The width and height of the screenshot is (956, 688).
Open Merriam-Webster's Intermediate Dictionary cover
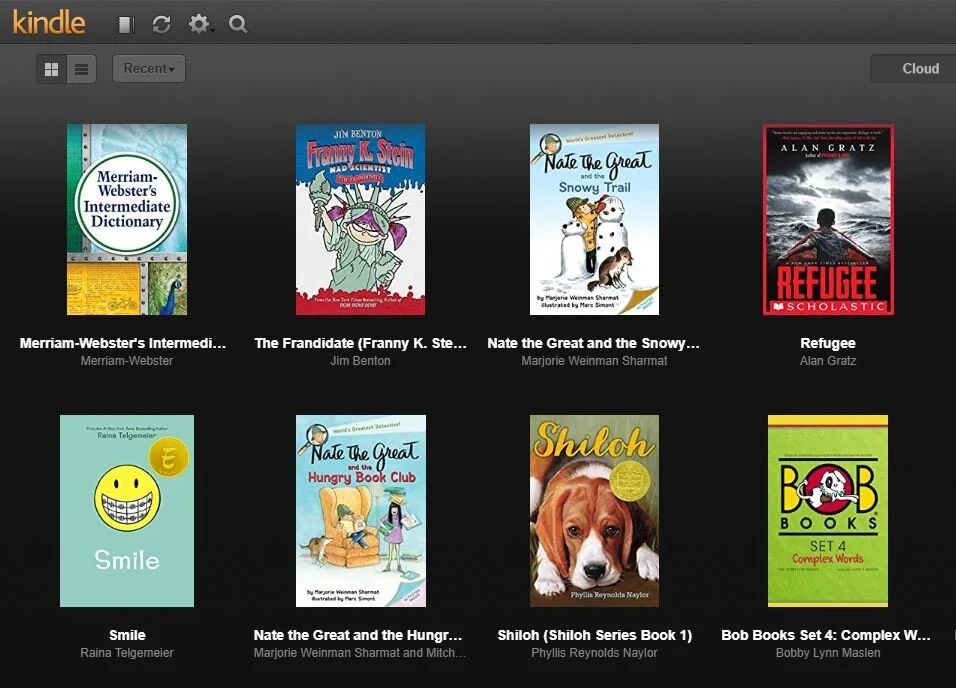pyautogui.click(x=127, y=220)
